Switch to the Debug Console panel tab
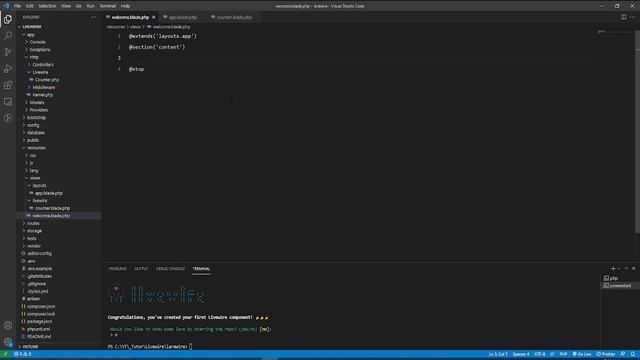 pyautogui.click(x=170, y=269)
